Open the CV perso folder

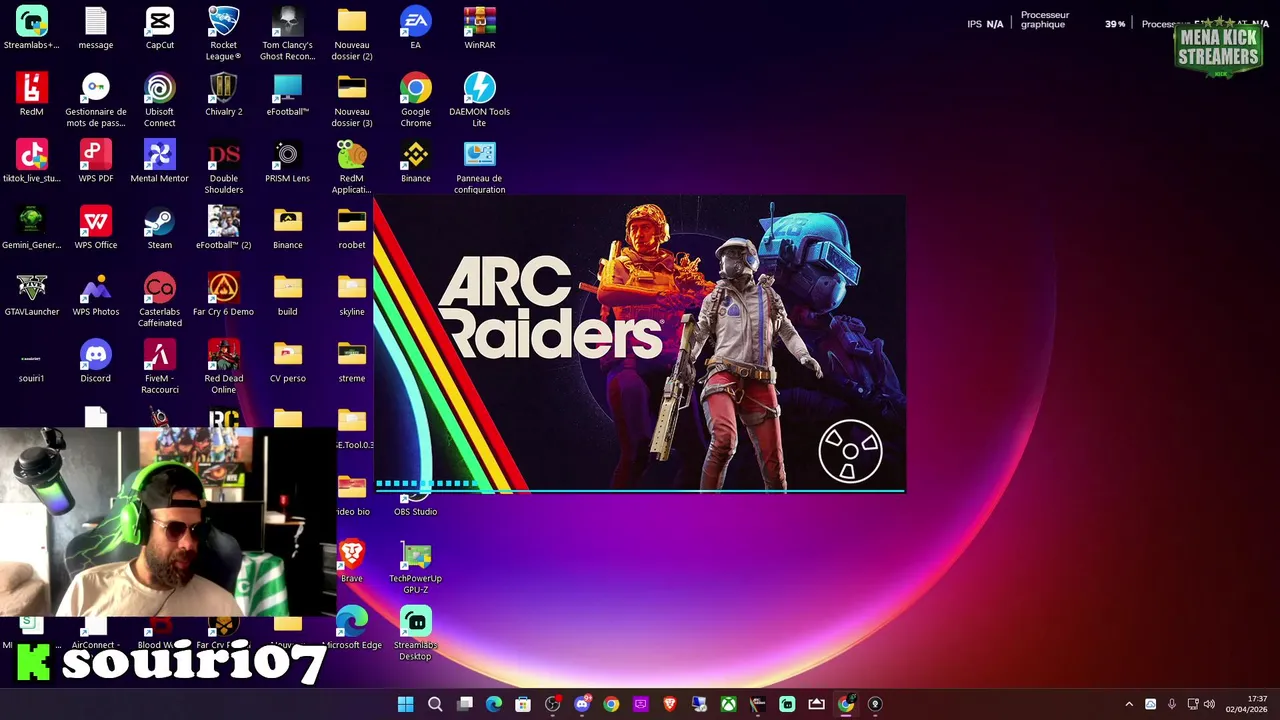(x=288, y=361)
